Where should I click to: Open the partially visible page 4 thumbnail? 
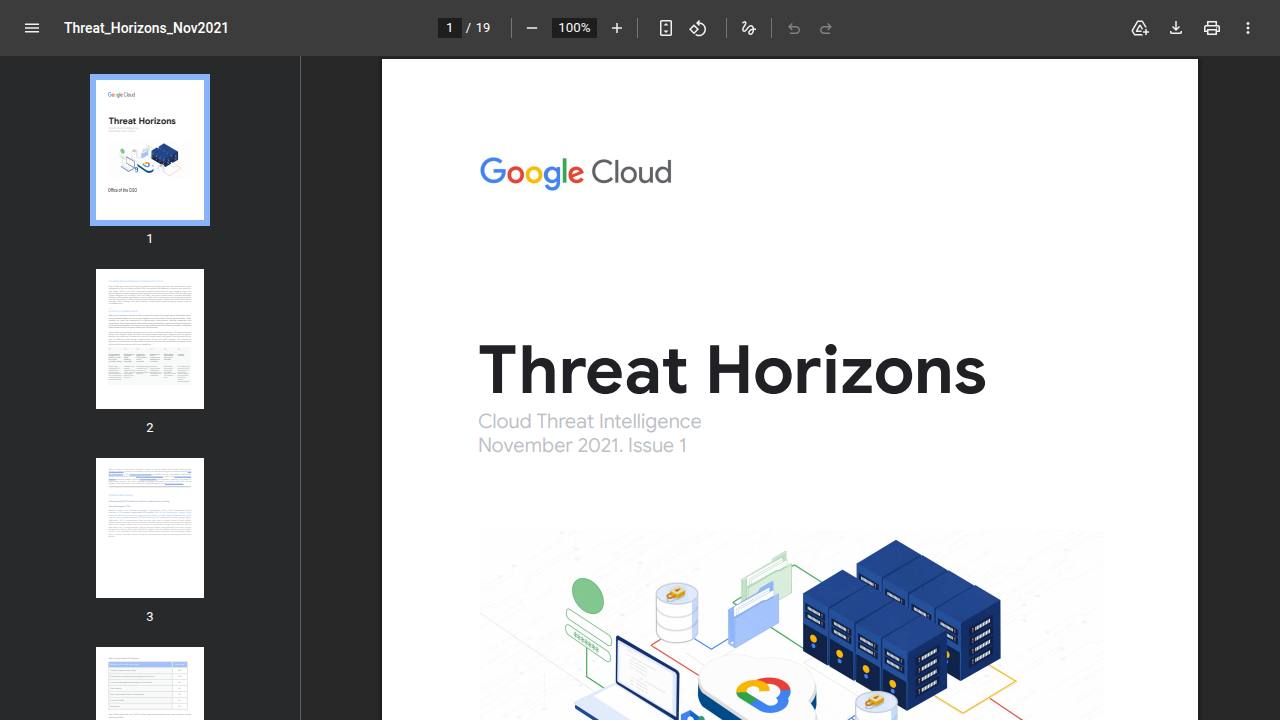(150, 683)
